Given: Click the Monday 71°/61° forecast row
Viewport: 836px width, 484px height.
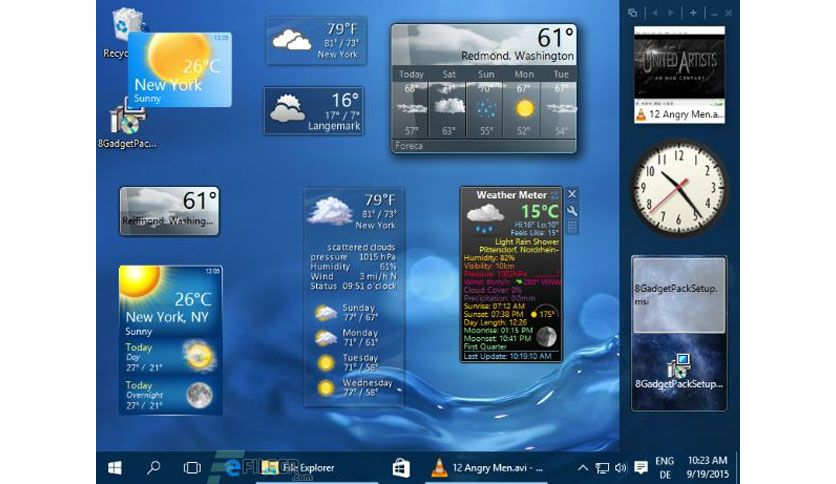Looking at the screenshot, I should click(354, 337).
